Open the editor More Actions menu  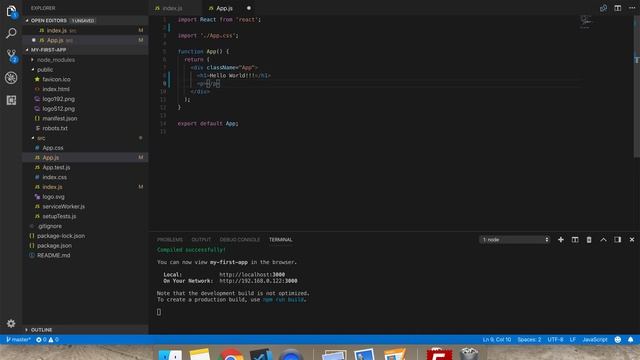coord(632,8)
